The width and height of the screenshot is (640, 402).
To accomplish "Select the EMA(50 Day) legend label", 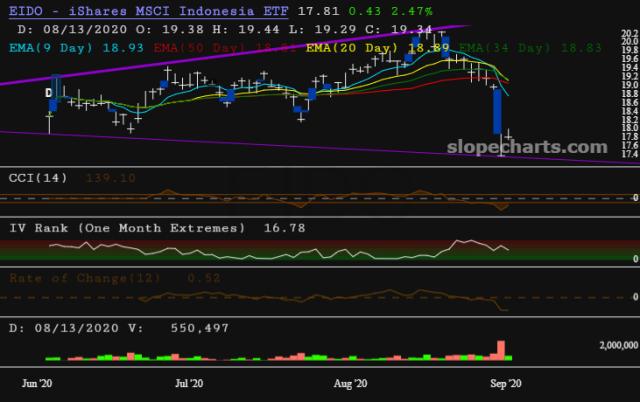I will (208, 47).
